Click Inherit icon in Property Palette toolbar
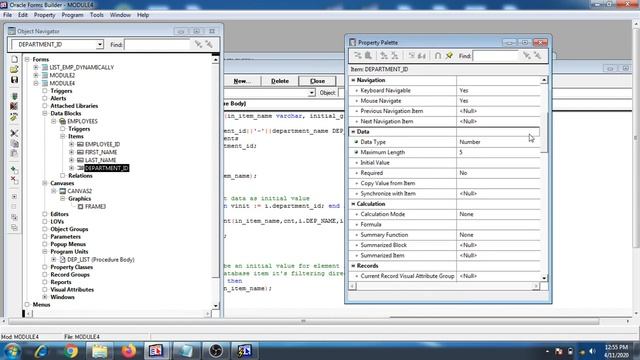This screenshot has width=640, height=360. pos(422,56)
